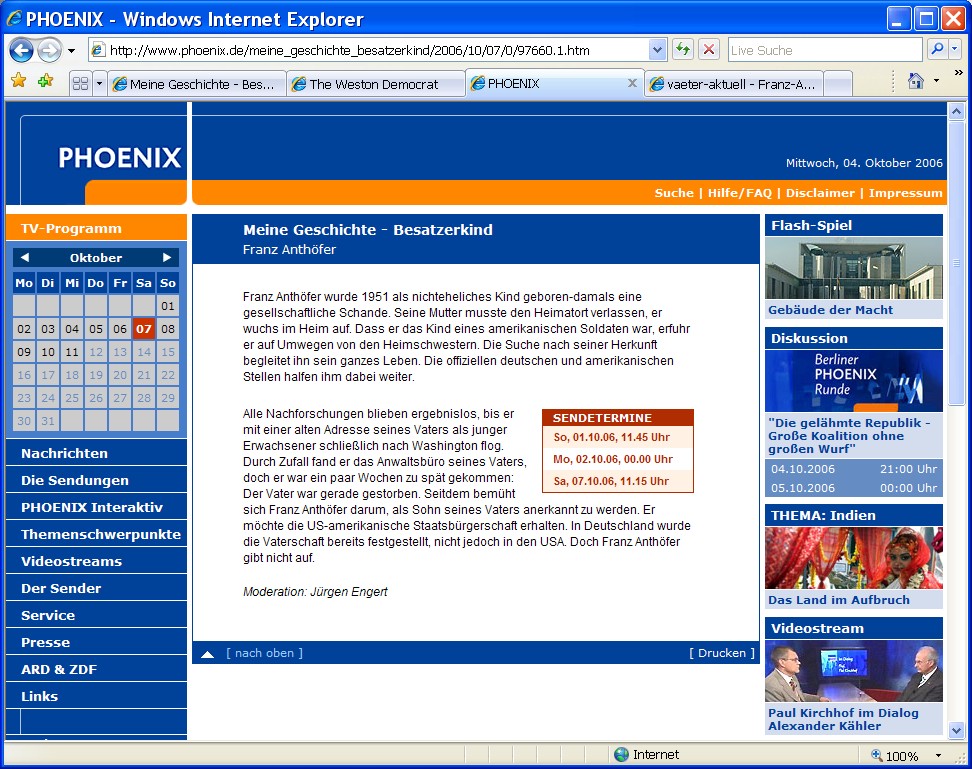972x769 pixels.
Task: Click into the Live Suche search box
Action: pyautogui.click(x=825, y=50)
